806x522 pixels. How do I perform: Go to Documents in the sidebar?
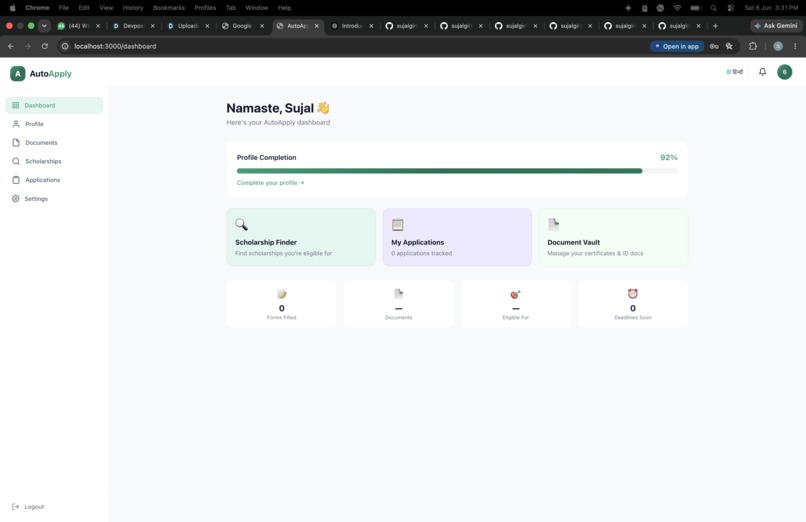pyautogui.click(x=54, y=142)
